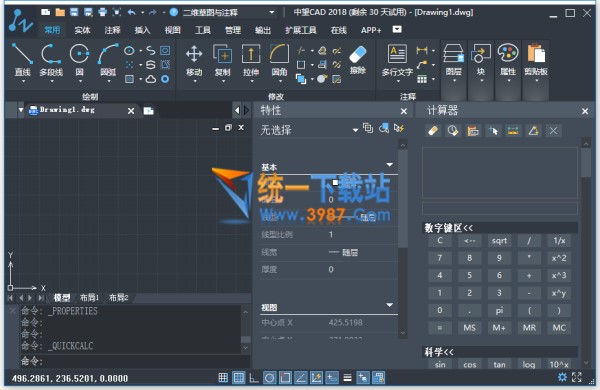
Task: Activate the Copy (复制) tool
Action: click(x=222, y=59)
